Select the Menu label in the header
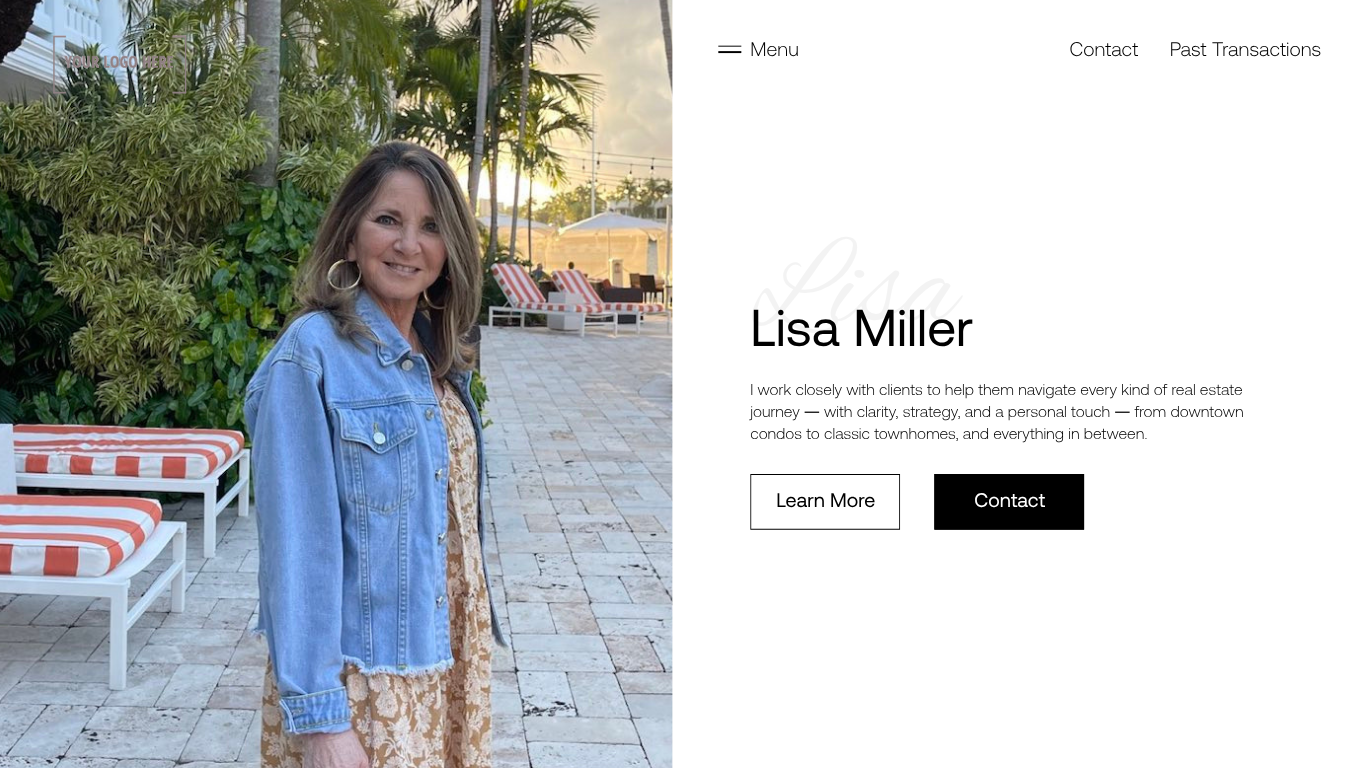1366x768 pixels. pyautogui.click(x=774, y=49)
